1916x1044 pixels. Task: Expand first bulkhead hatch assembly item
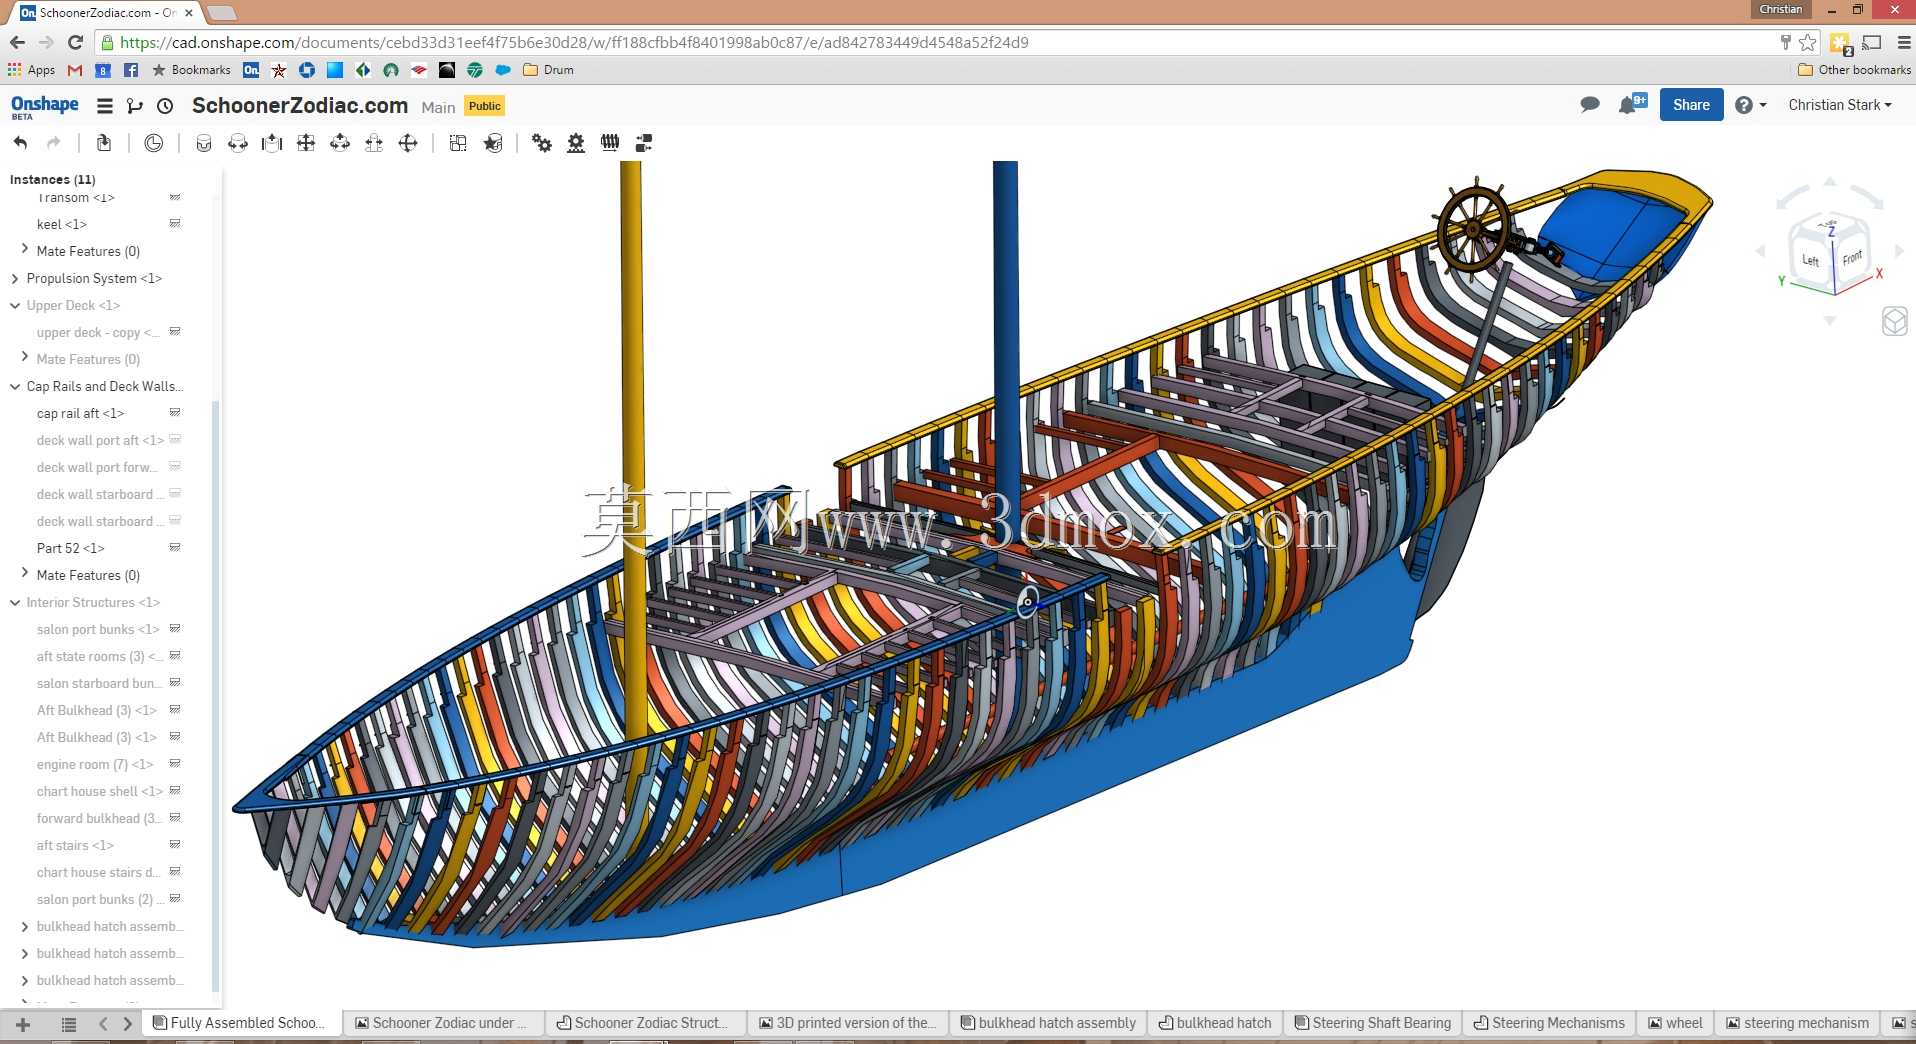25,927
